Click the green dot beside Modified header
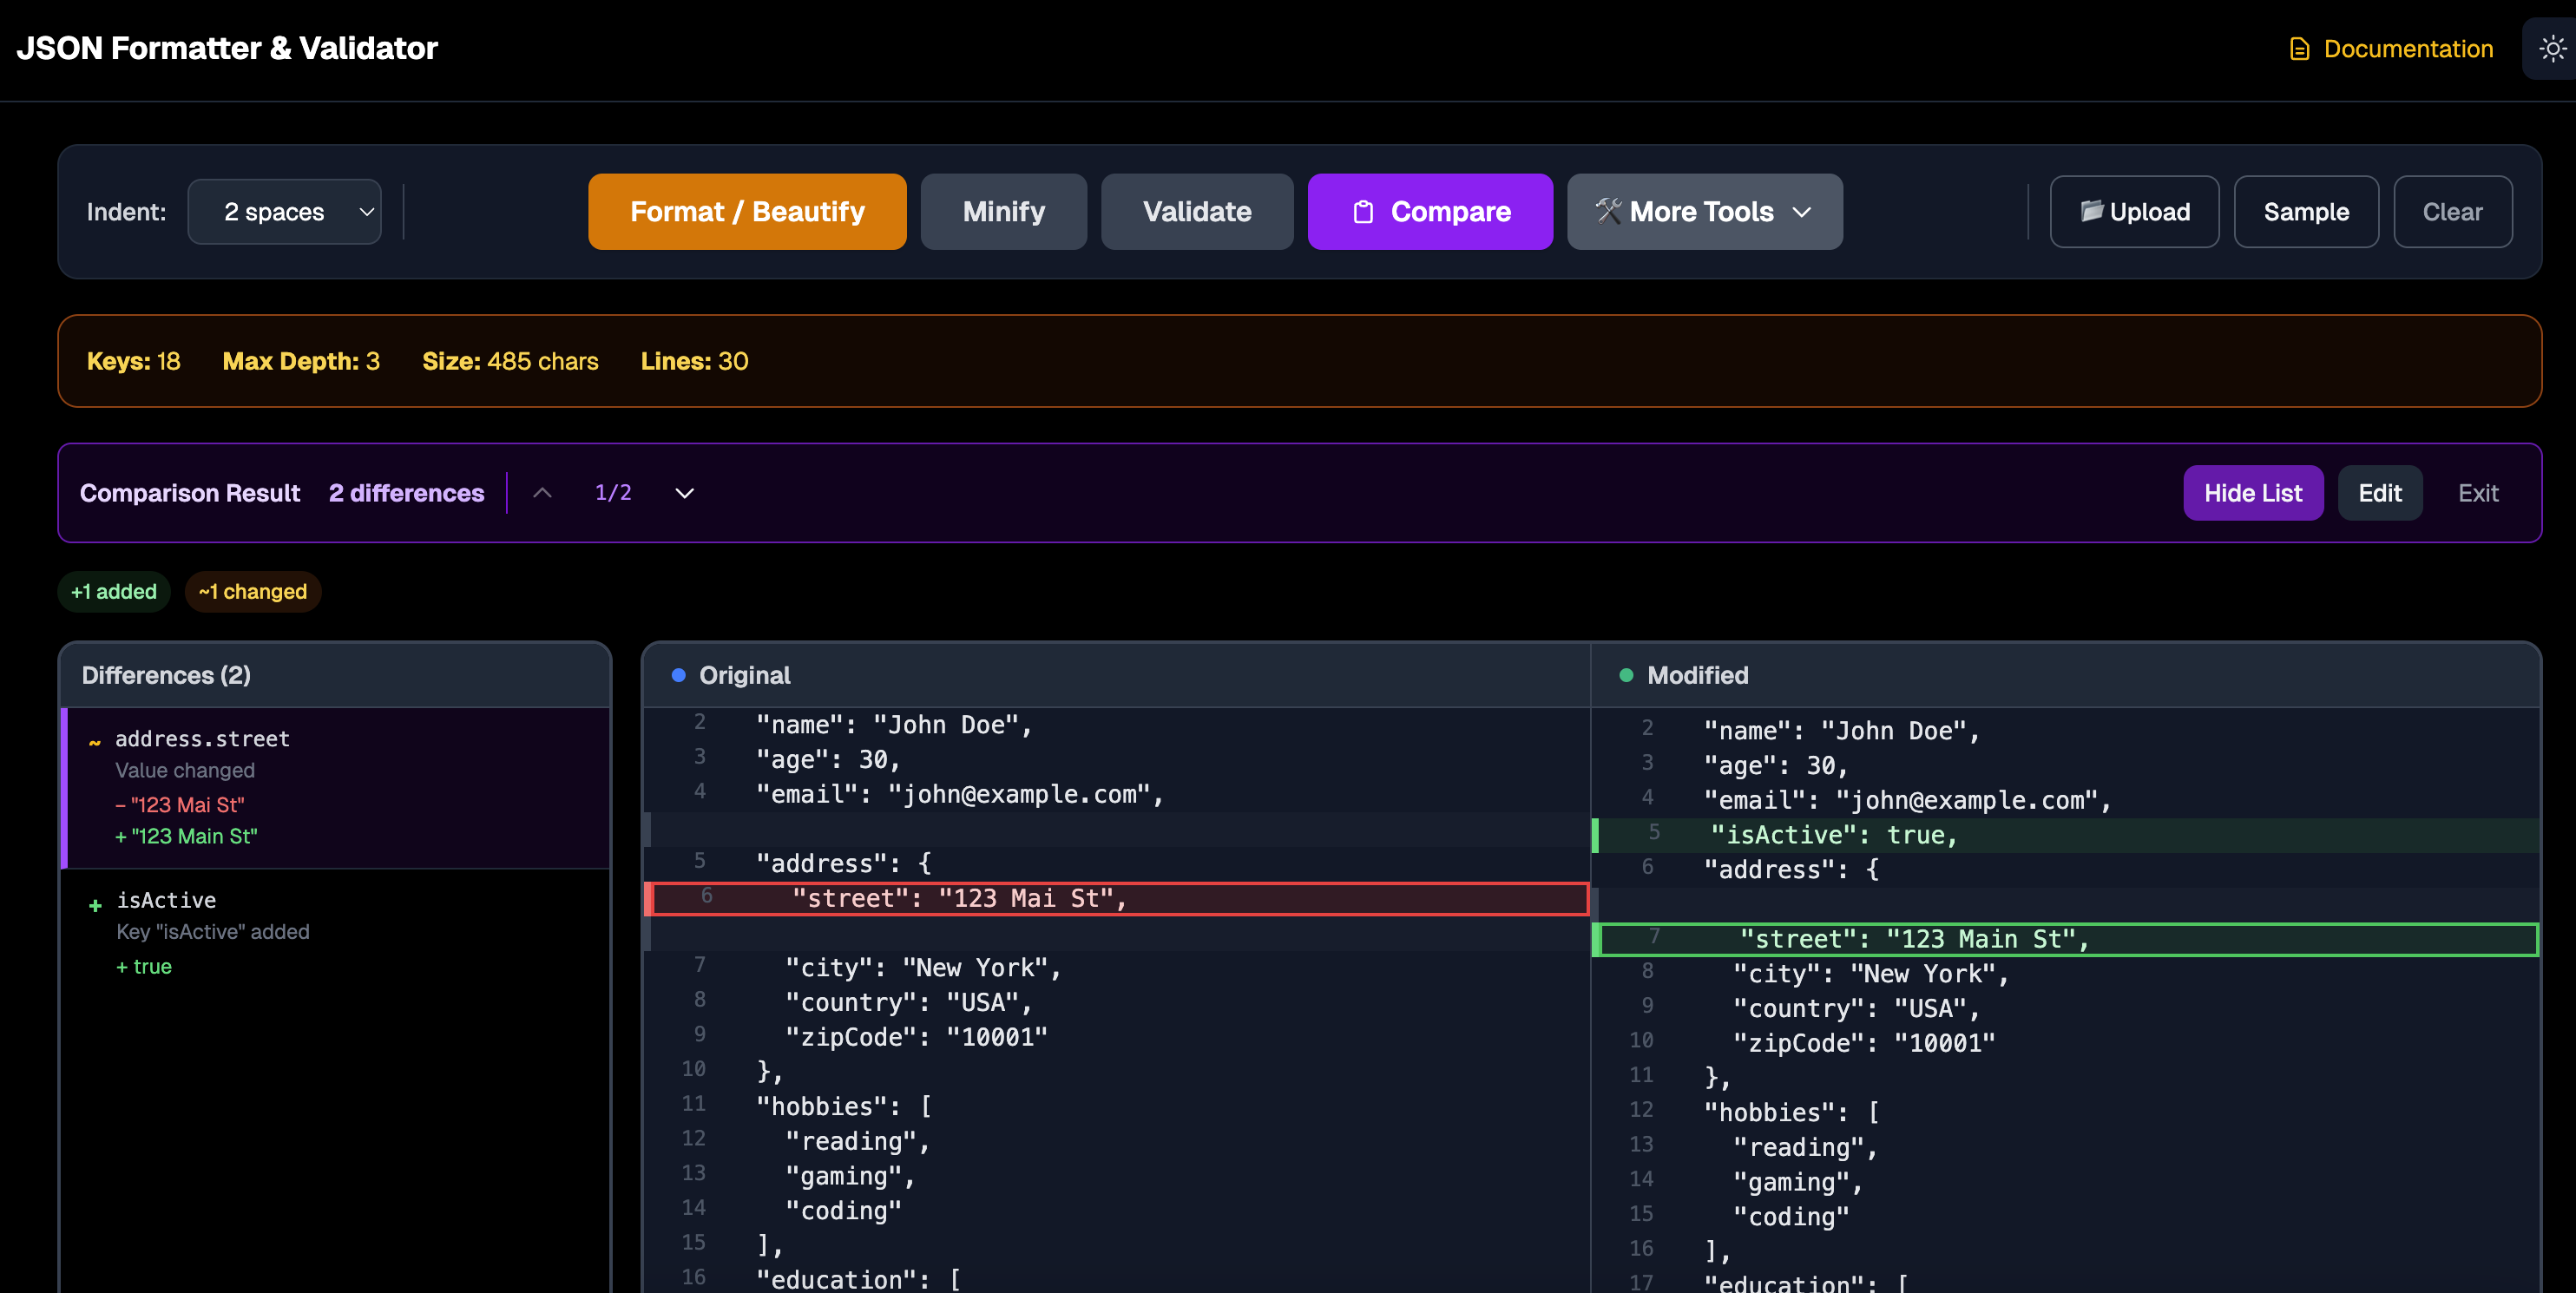 pyautogui.click(x=1627, y=675)
